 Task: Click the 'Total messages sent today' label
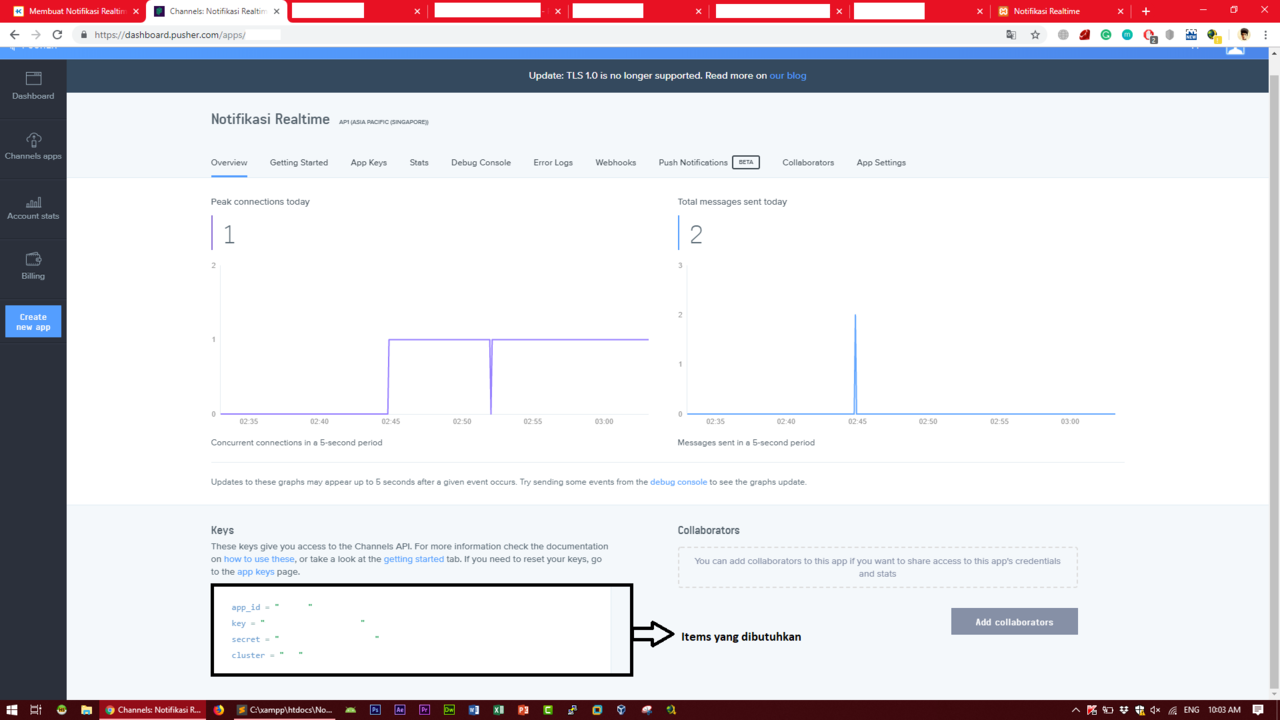point(732,202)
